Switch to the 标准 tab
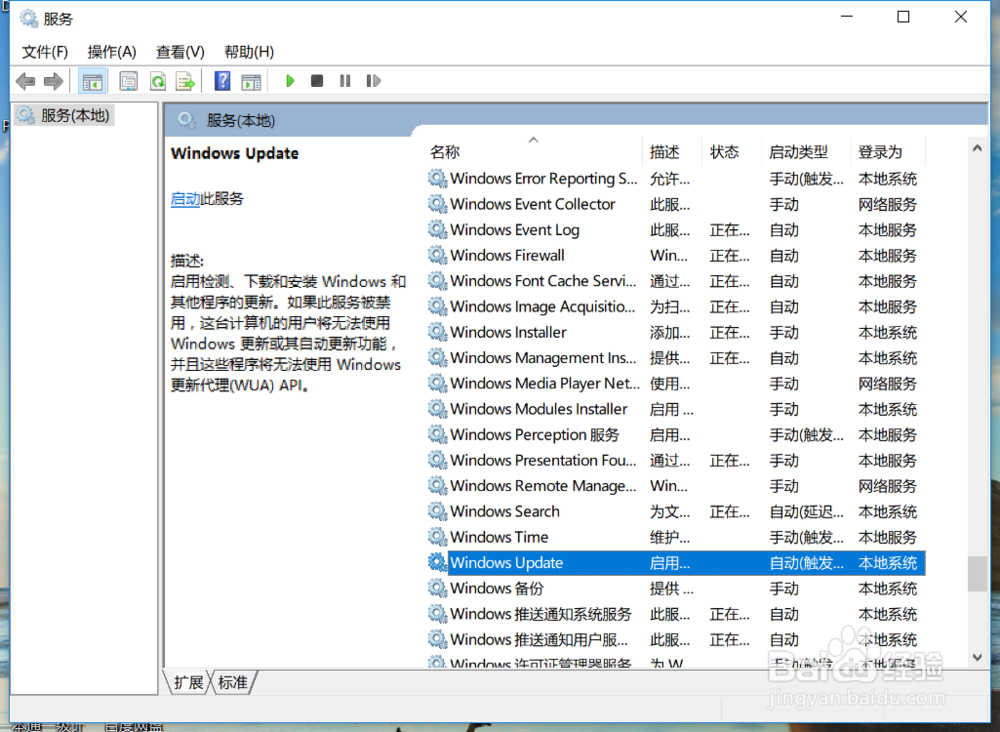This screenshot has width=1000, height=732. 233,682
